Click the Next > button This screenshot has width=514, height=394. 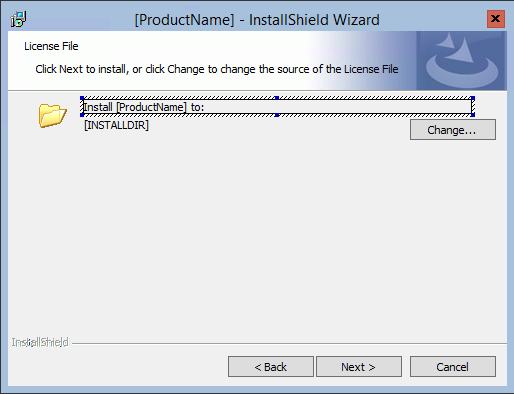coord(359,367)
